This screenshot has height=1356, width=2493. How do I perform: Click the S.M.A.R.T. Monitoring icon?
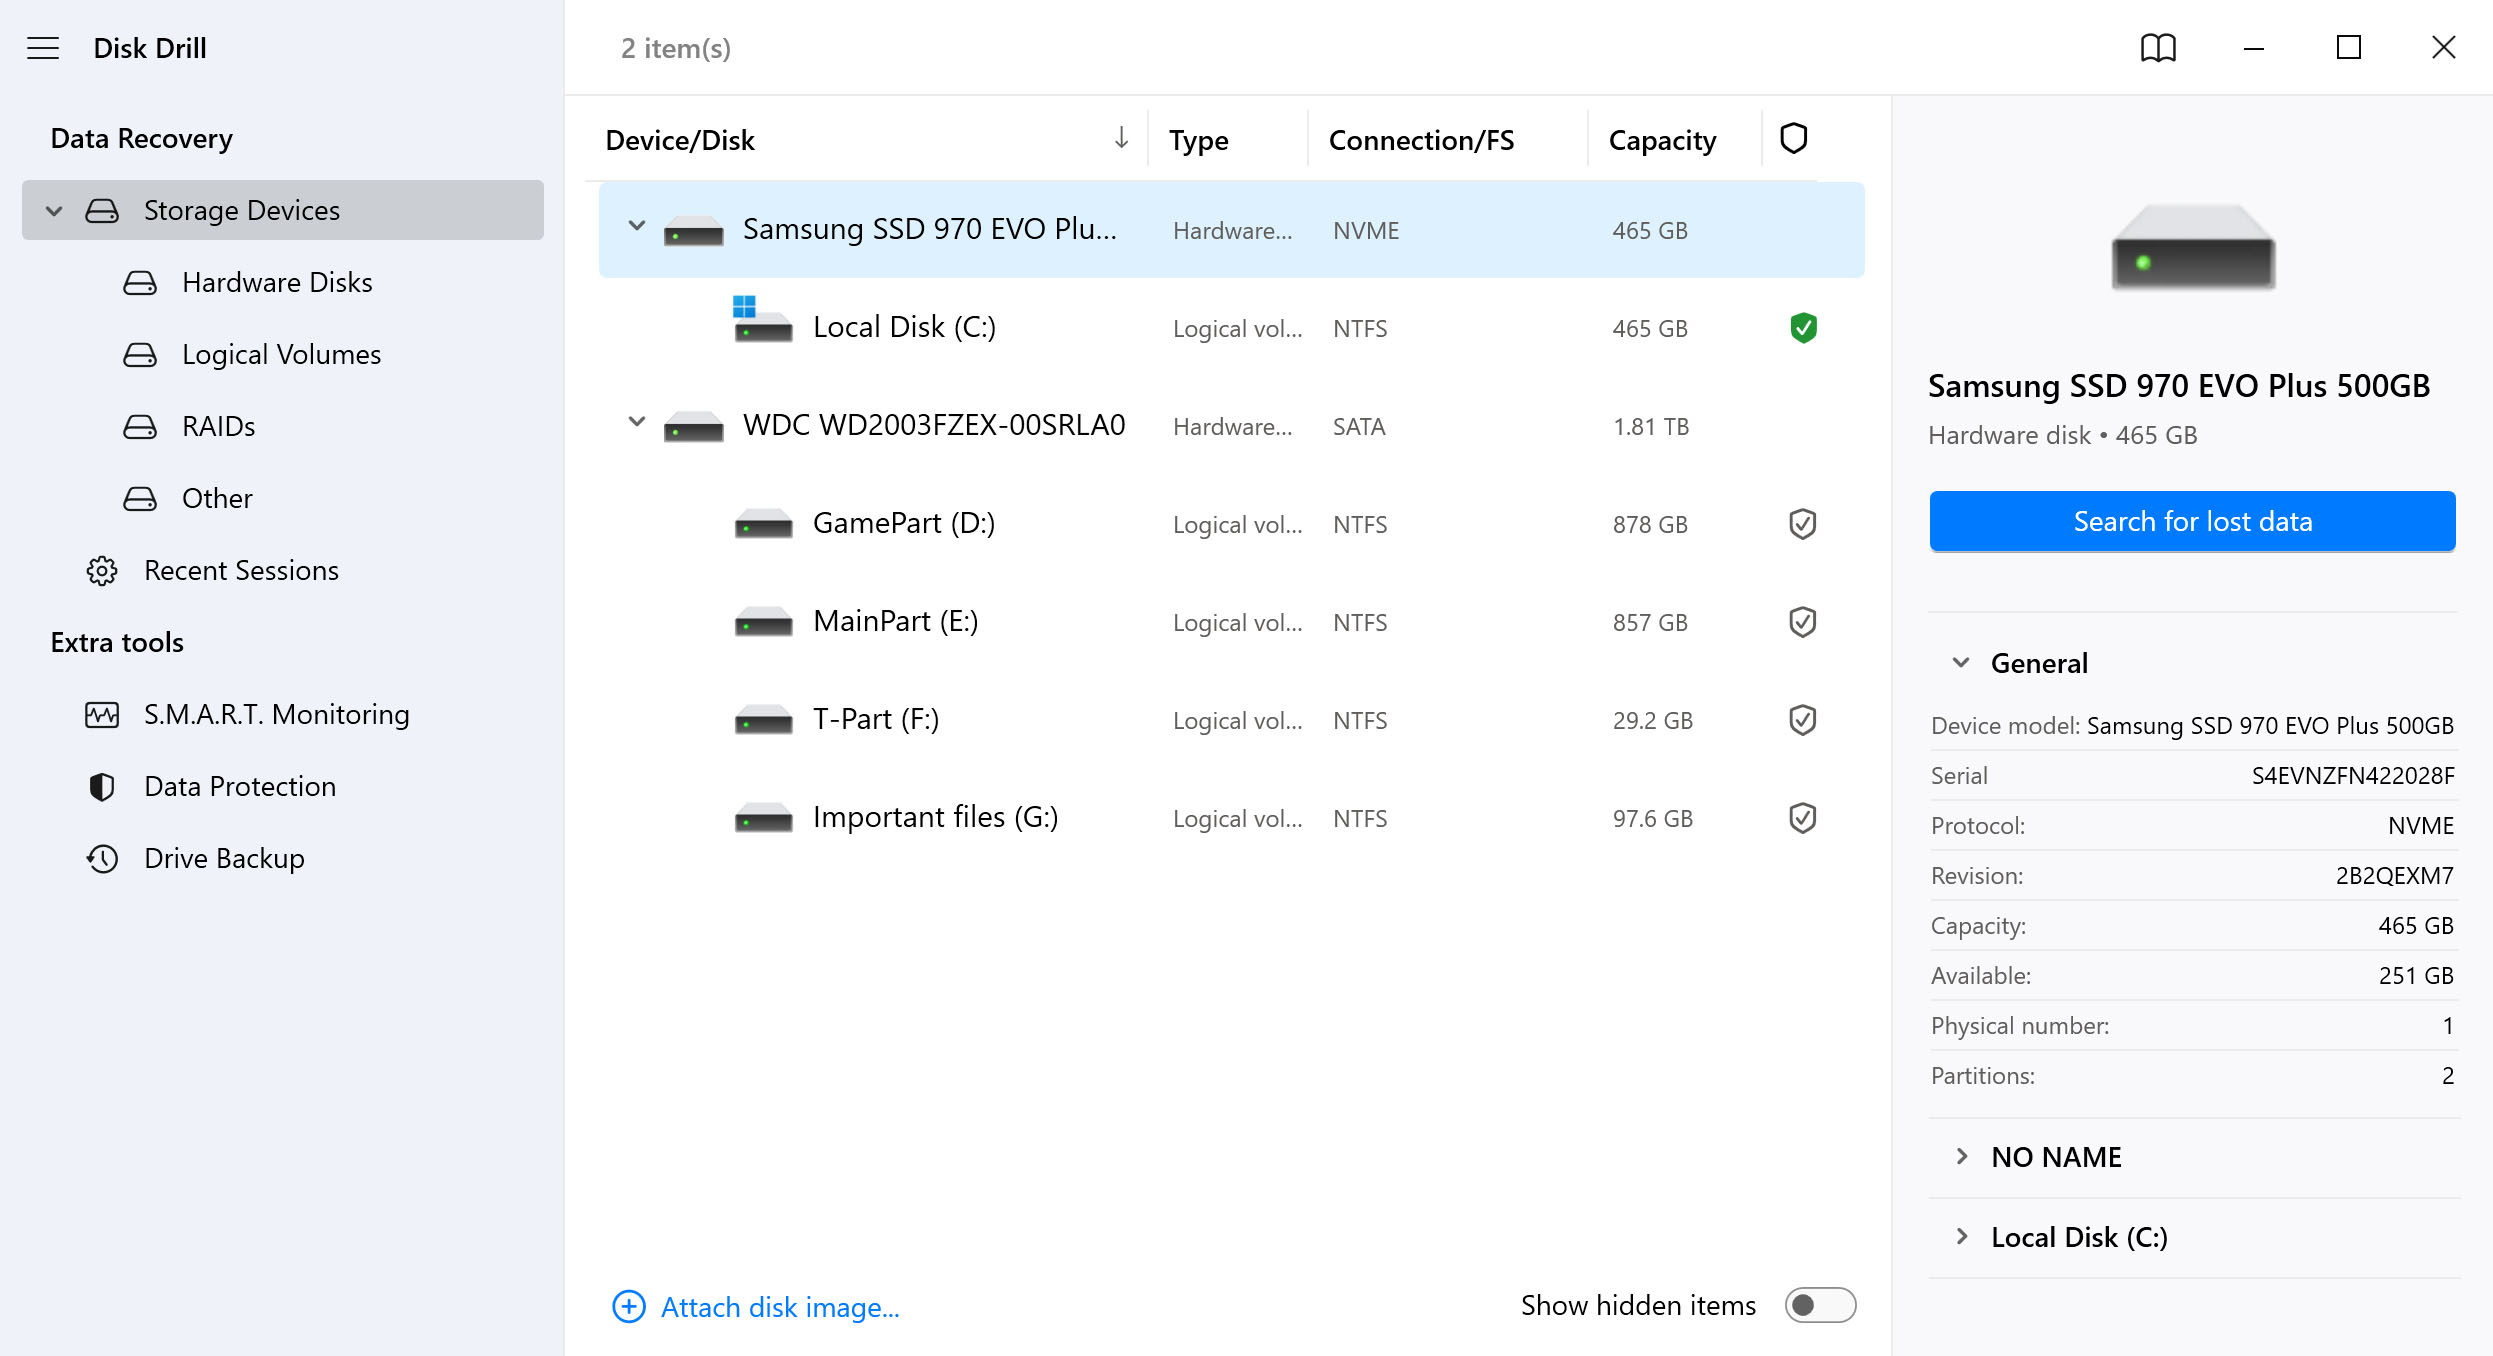click(102, 714)
